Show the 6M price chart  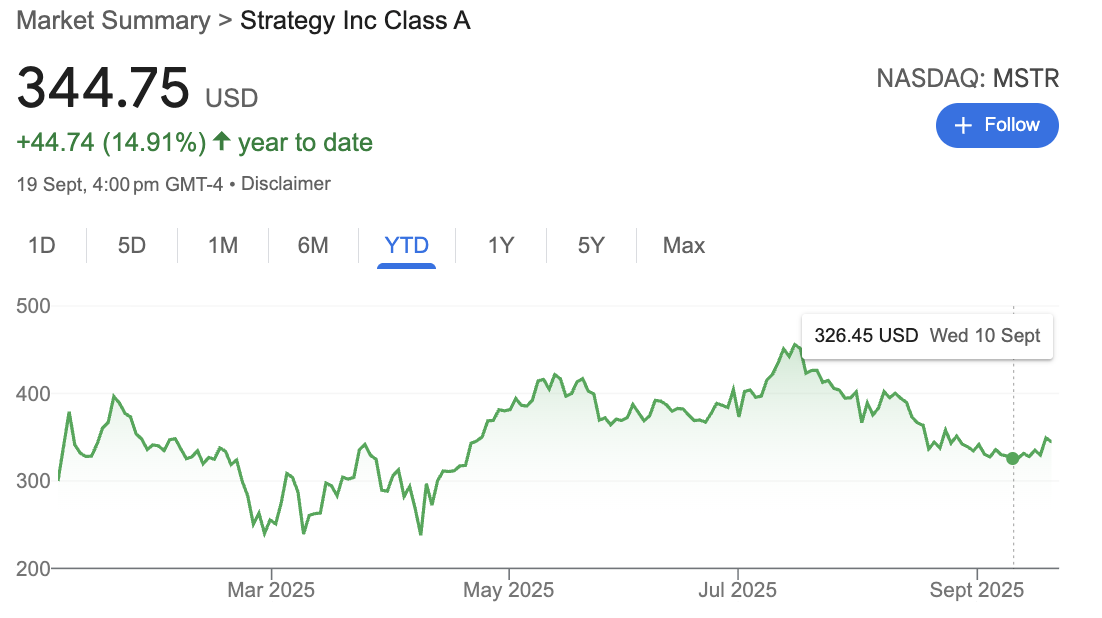click(x=313, y=245)
